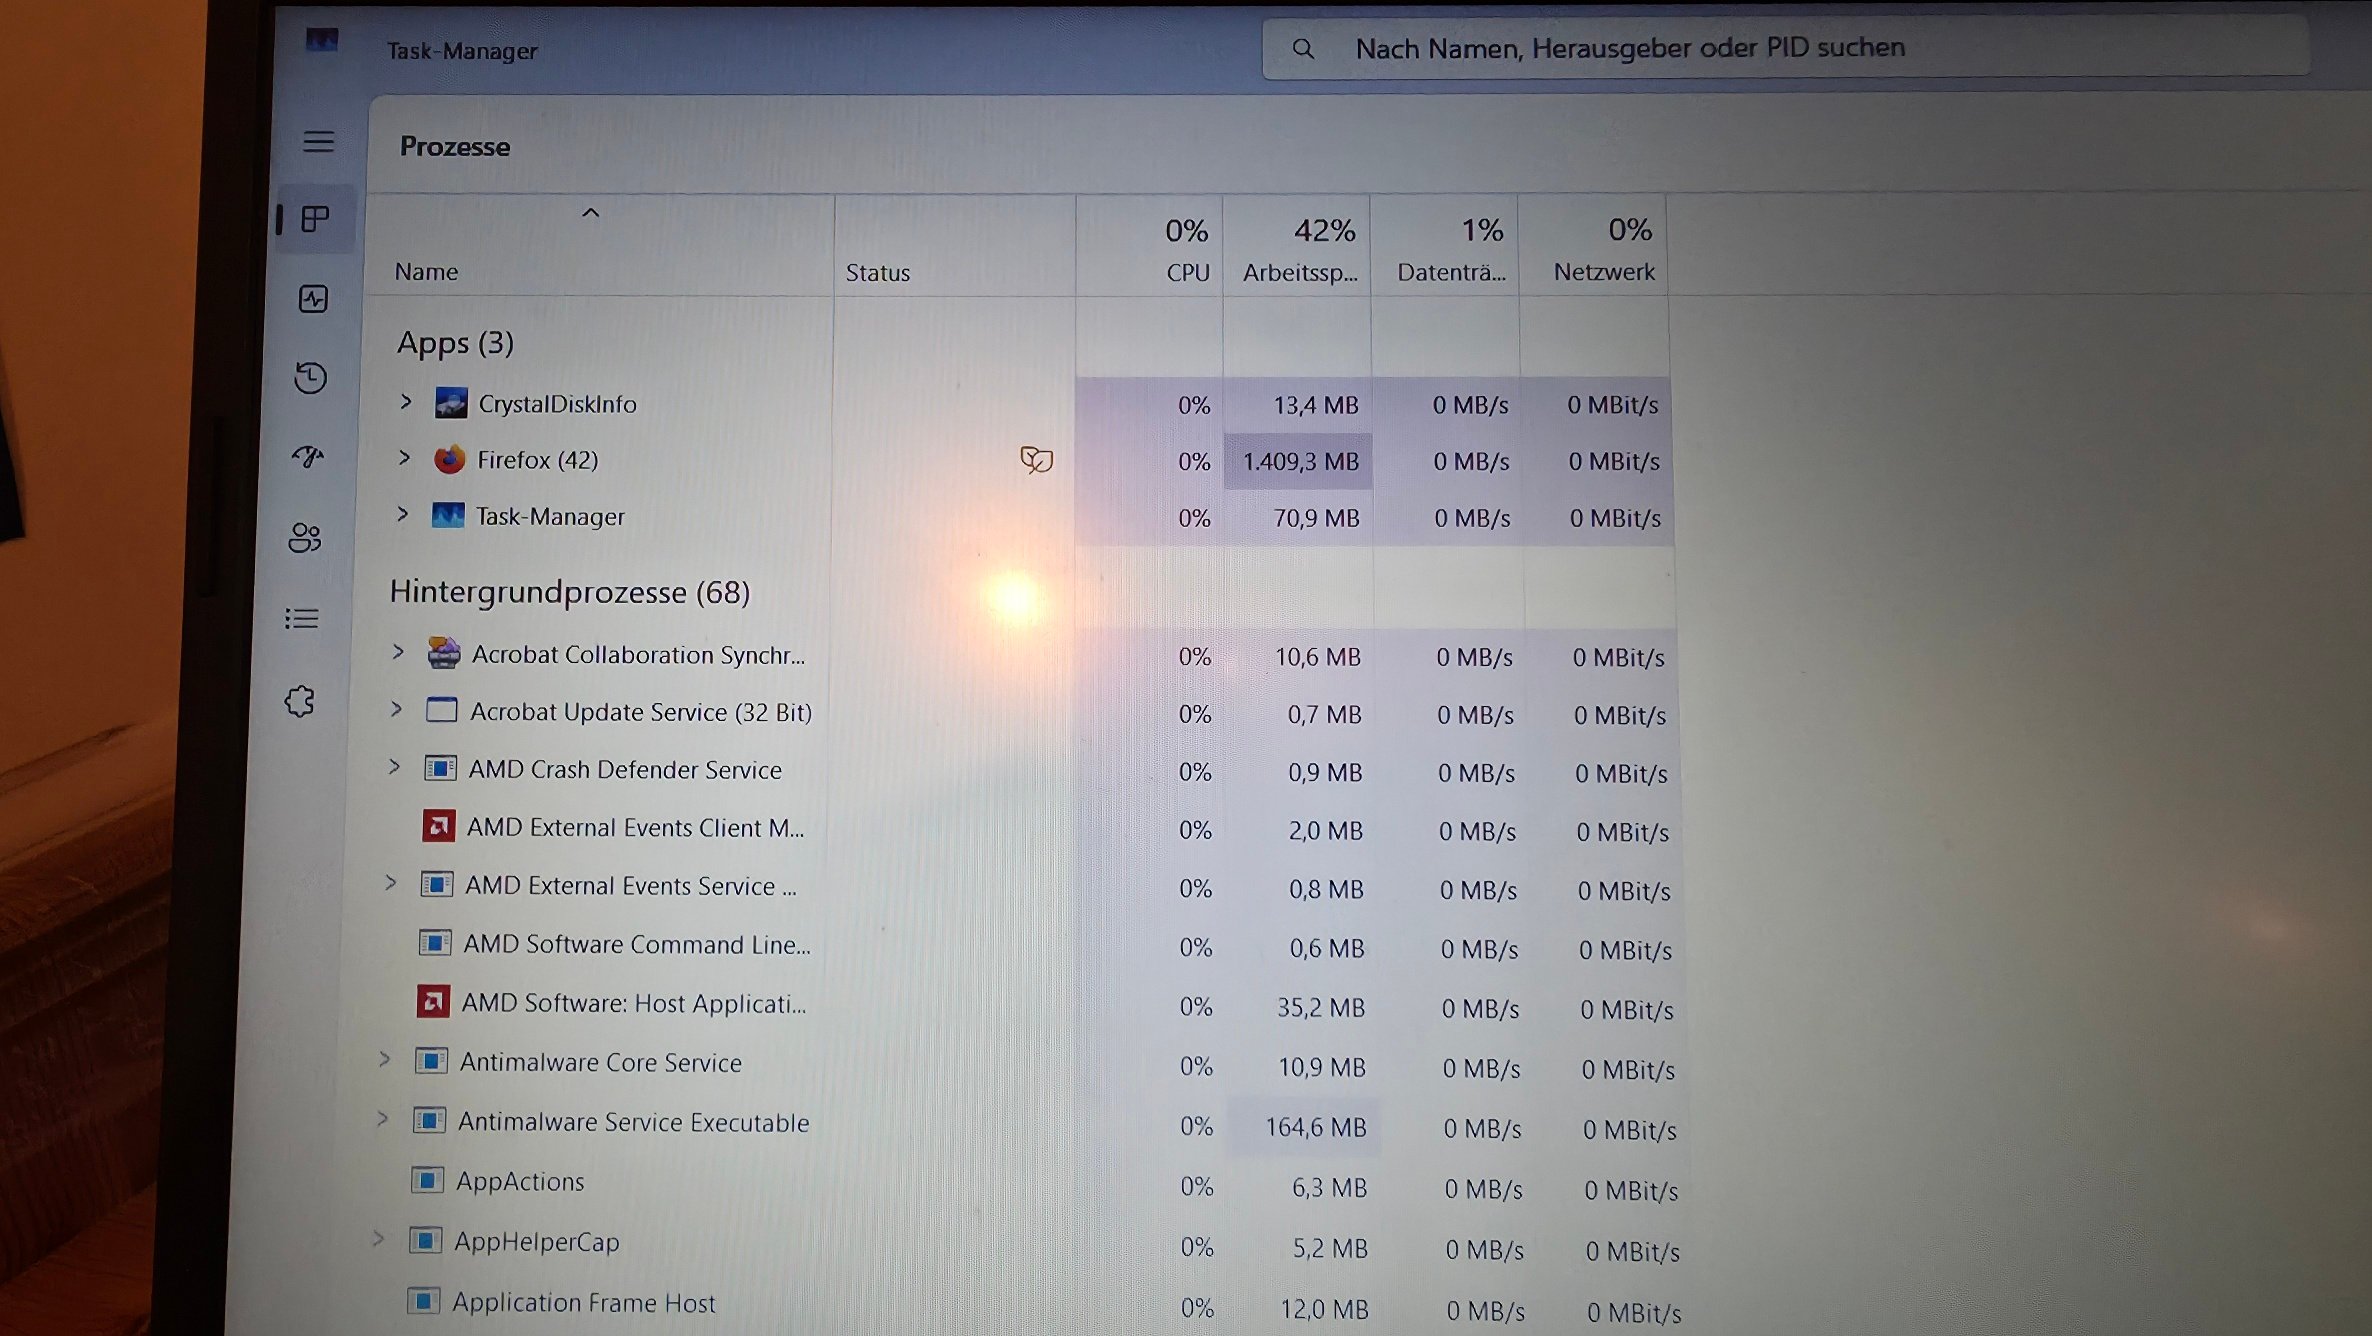Image resolution: width=2372 pixels, height=1336 pixels.
Task: Expand the Task-Manager app entry
Action: 402,514
